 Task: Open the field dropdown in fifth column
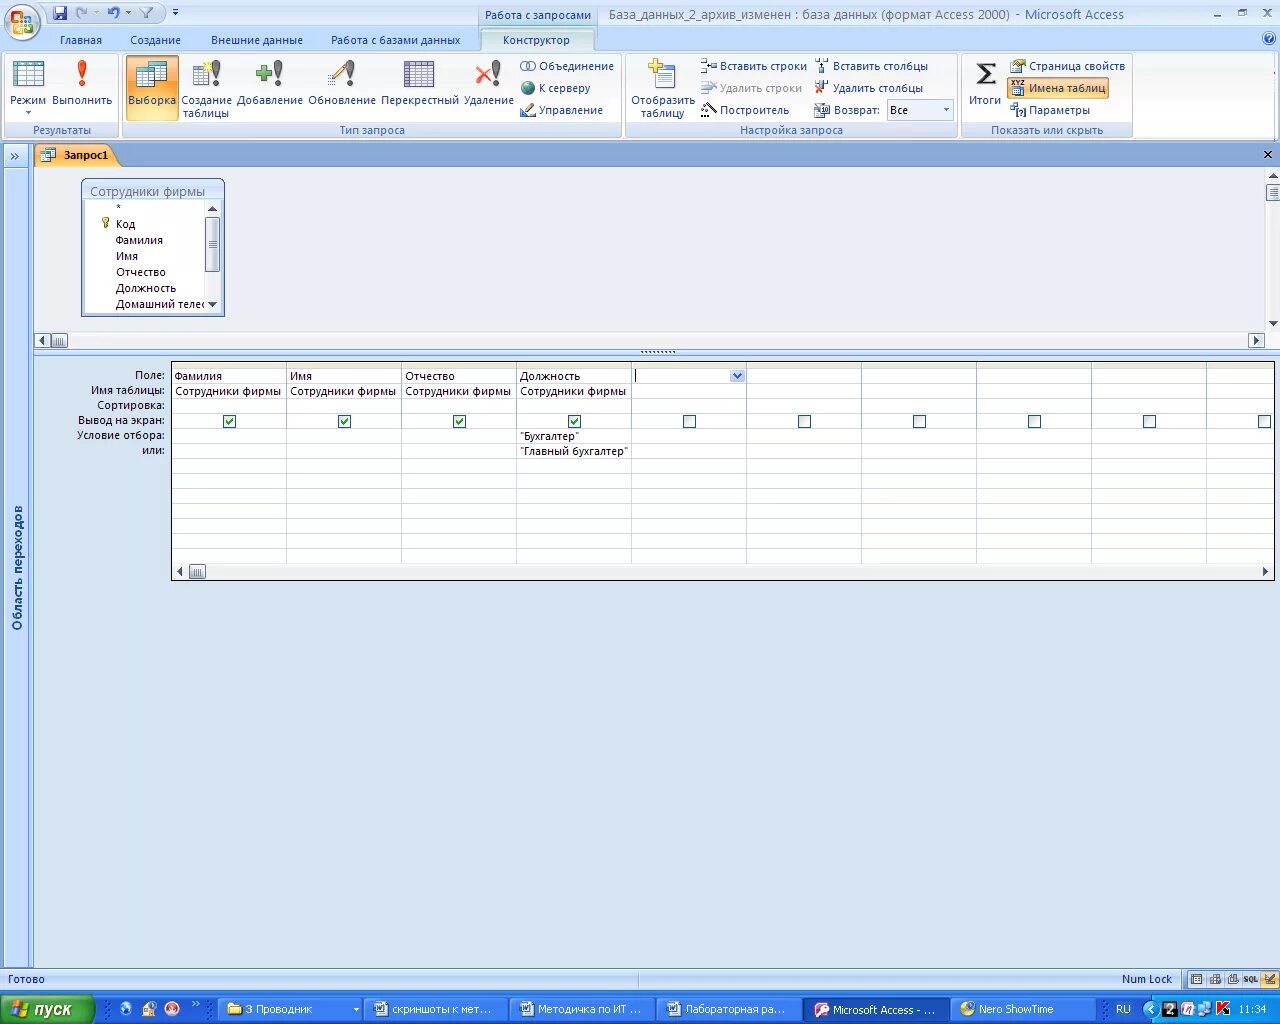point(737,376)
